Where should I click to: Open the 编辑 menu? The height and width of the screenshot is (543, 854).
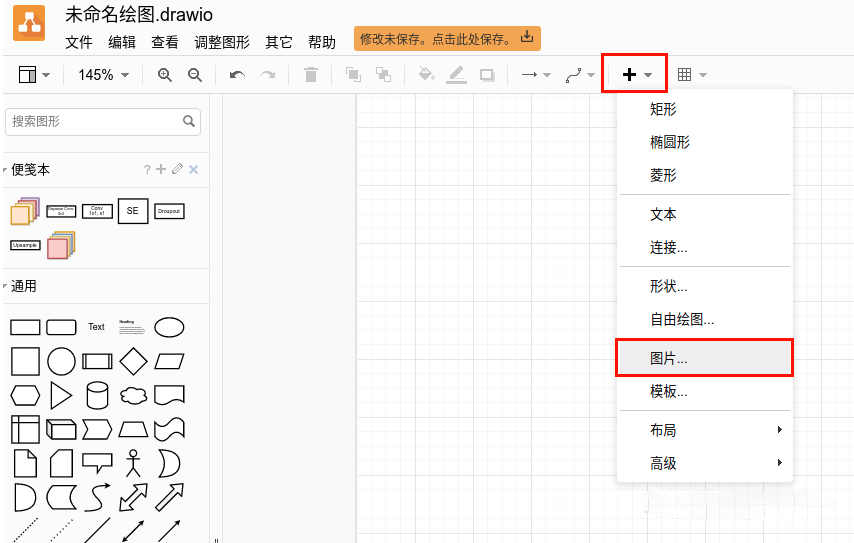pos(121,42)
